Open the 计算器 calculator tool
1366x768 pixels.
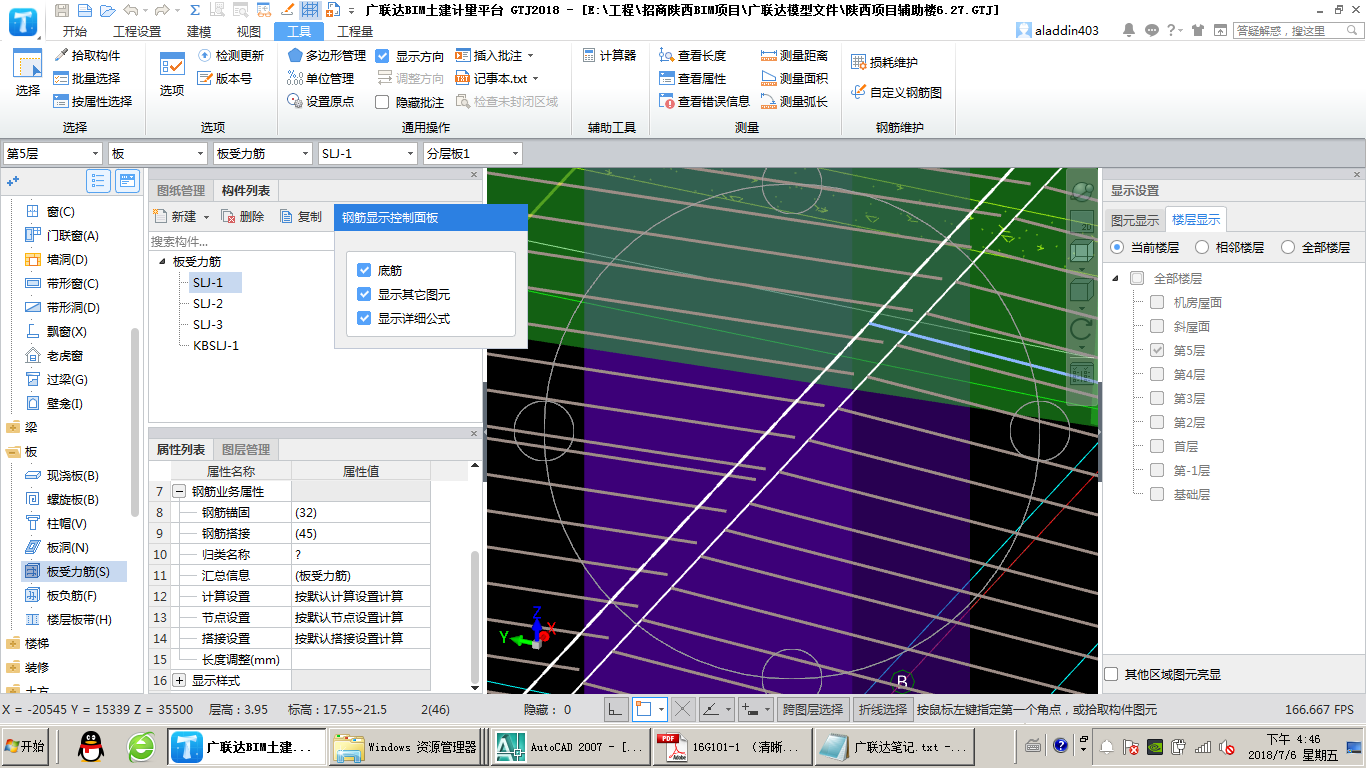click(x=609, y=56)
